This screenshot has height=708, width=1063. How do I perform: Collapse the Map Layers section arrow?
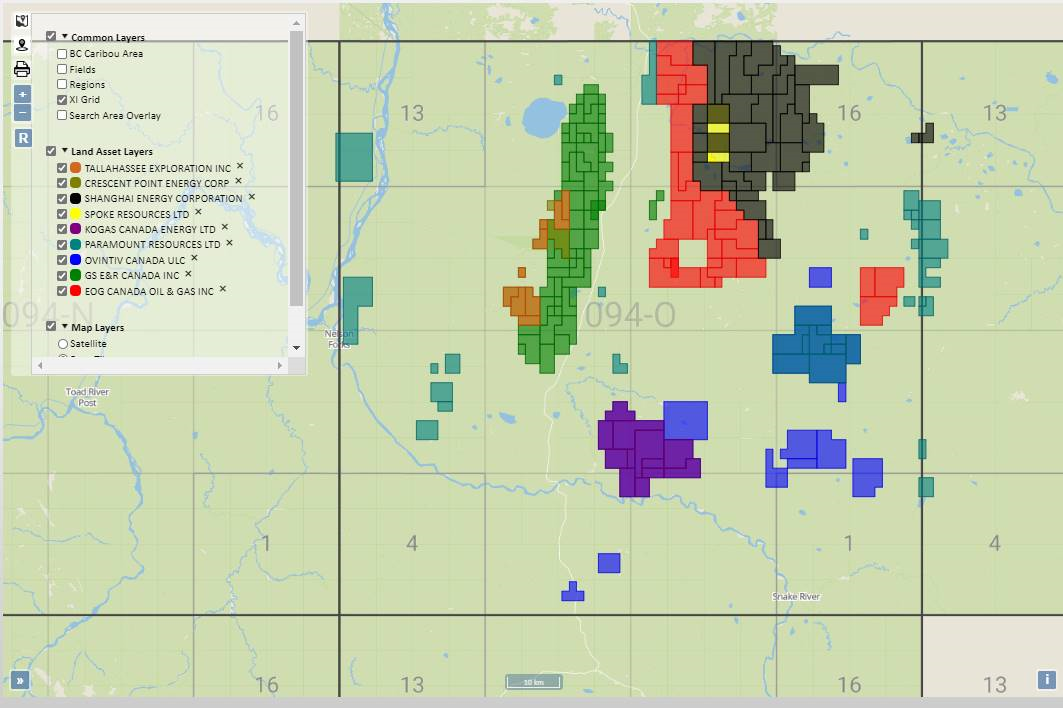pos(65,327)
